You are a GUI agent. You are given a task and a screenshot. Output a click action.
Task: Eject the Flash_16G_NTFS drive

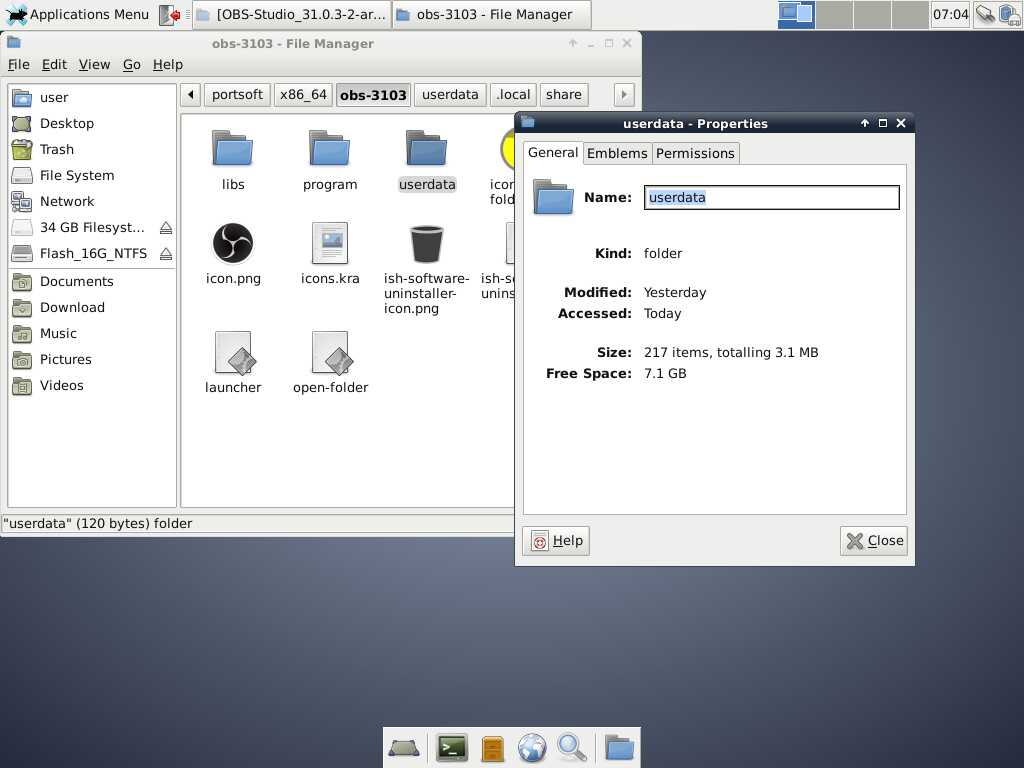click(x=166, y=254)
